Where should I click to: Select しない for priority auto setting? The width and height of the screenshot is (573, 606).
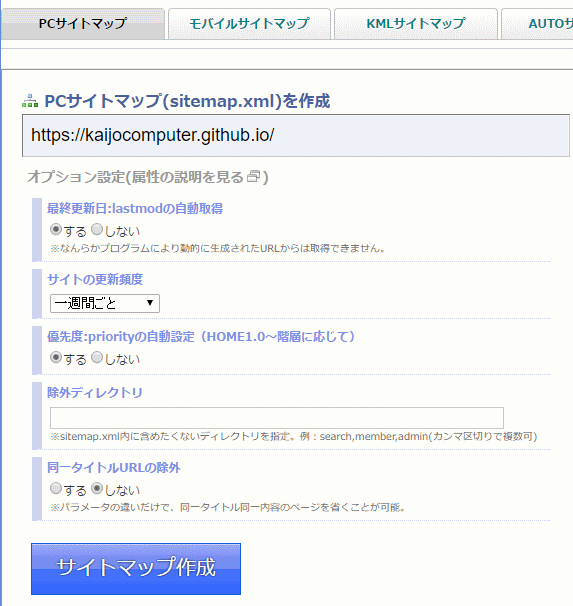click(x=97, y=357)
